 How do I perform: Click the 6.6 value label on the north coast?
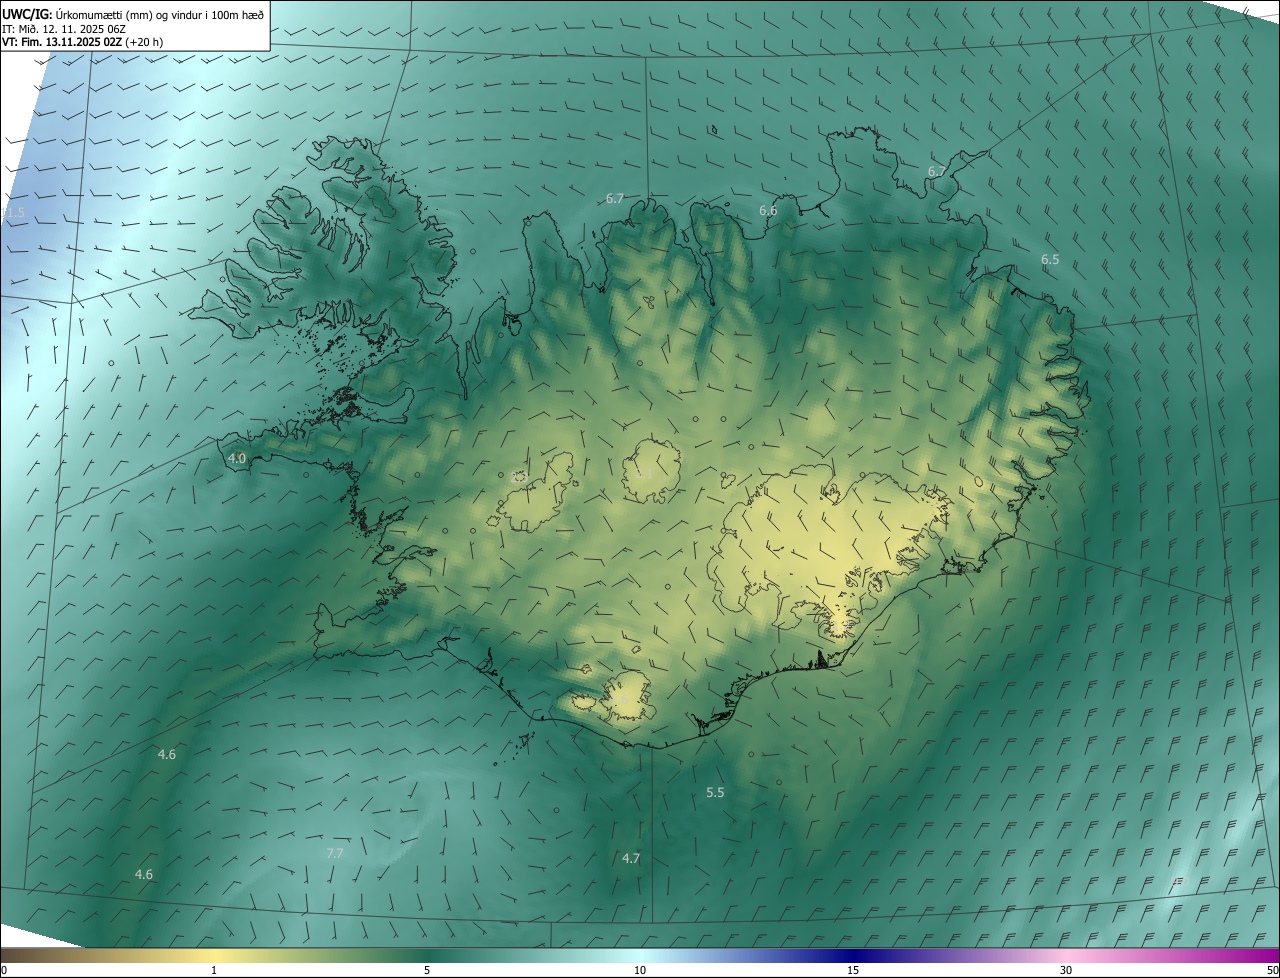coord(768,211)
